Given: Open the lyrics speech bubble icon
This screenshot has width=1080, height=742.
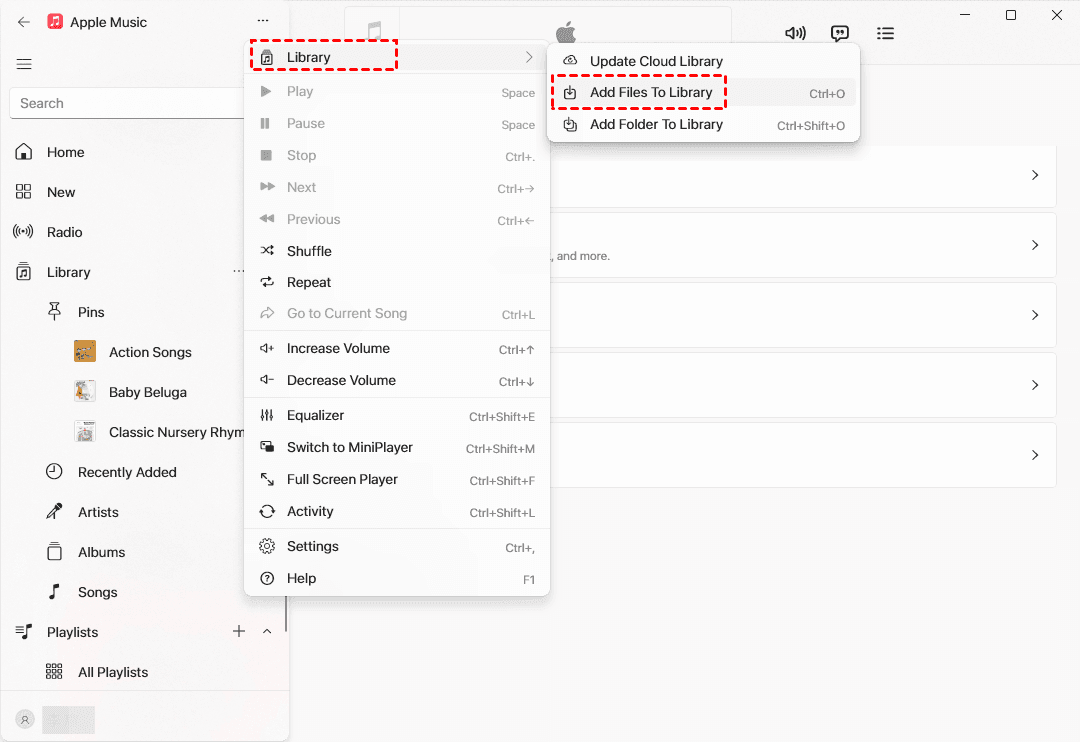Looking at the screenshot, I should (x=840, y=33).
